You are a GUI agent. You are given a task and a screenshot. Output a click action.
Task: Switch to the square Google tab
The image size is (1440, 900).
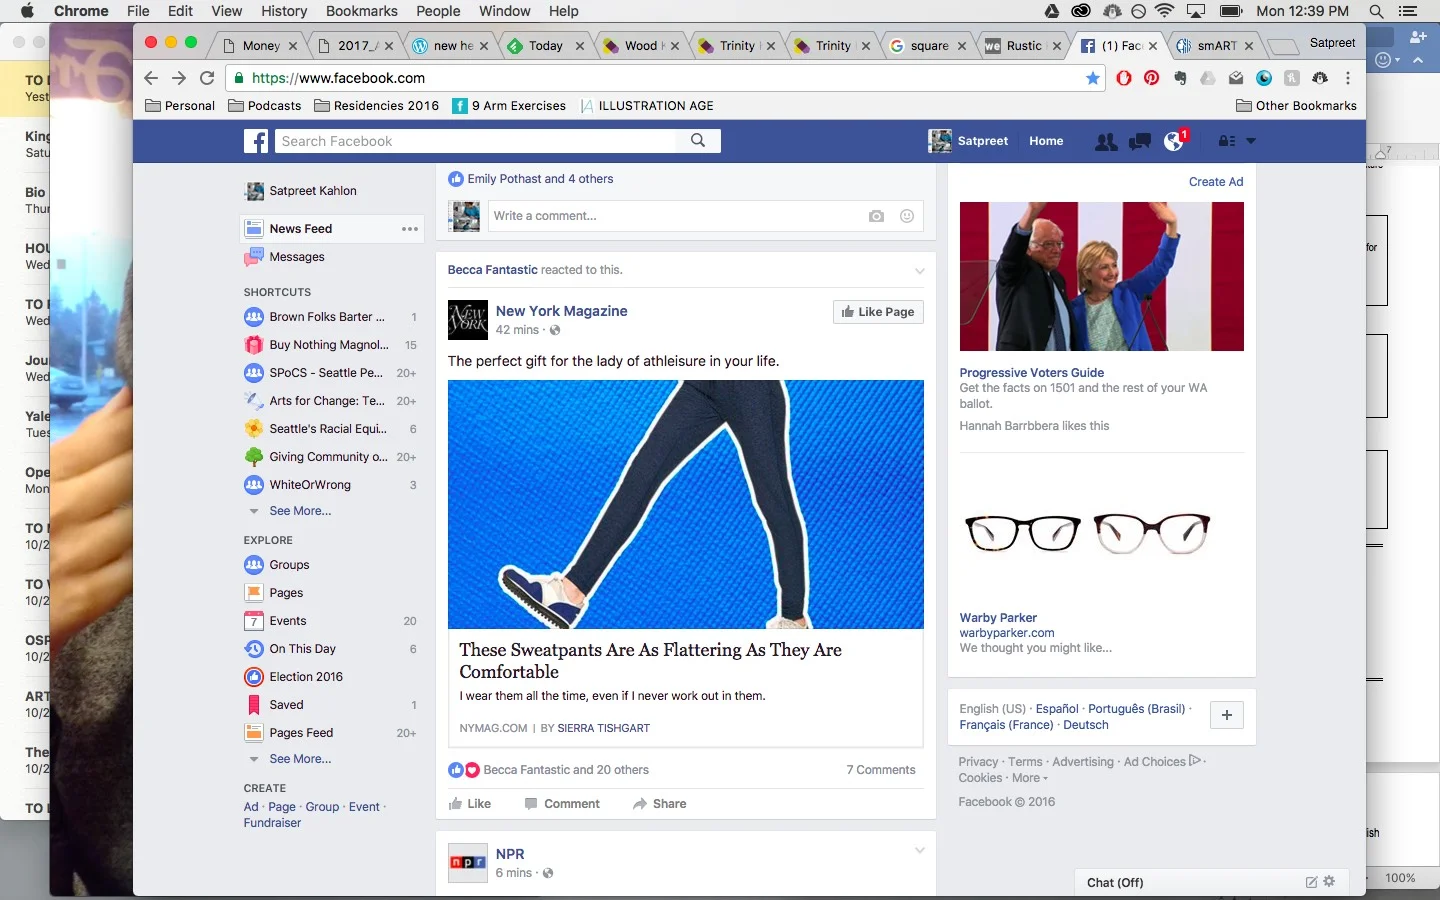pyautogui.click(x=929, y=46)
